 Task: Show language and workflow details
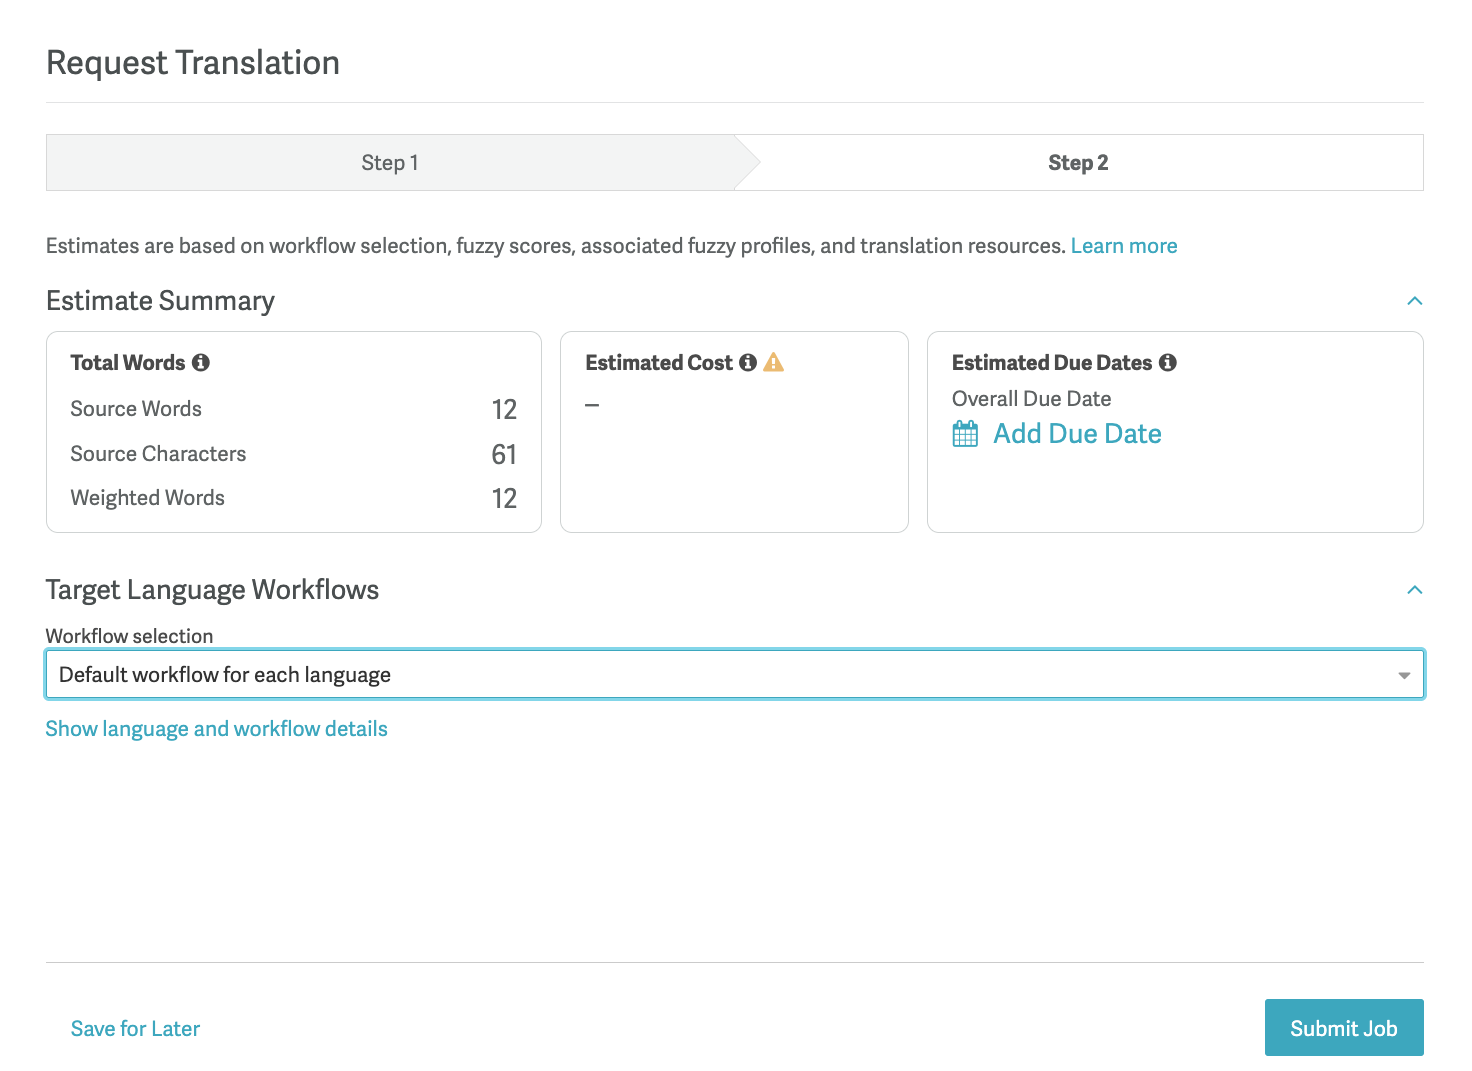click(x=217, y=729)
